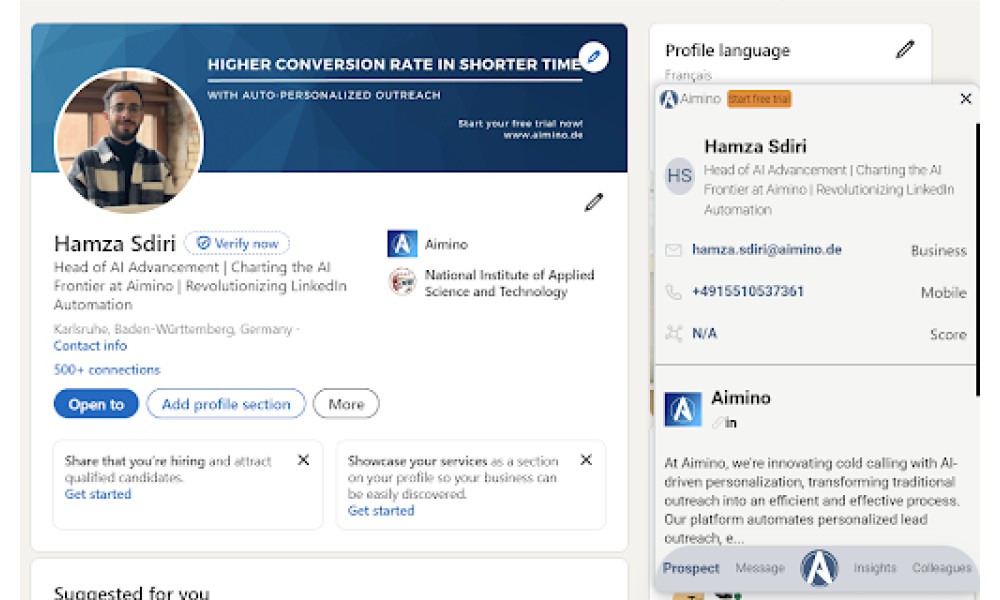Click the HS avatar initials in panel

tap(679, 176)
